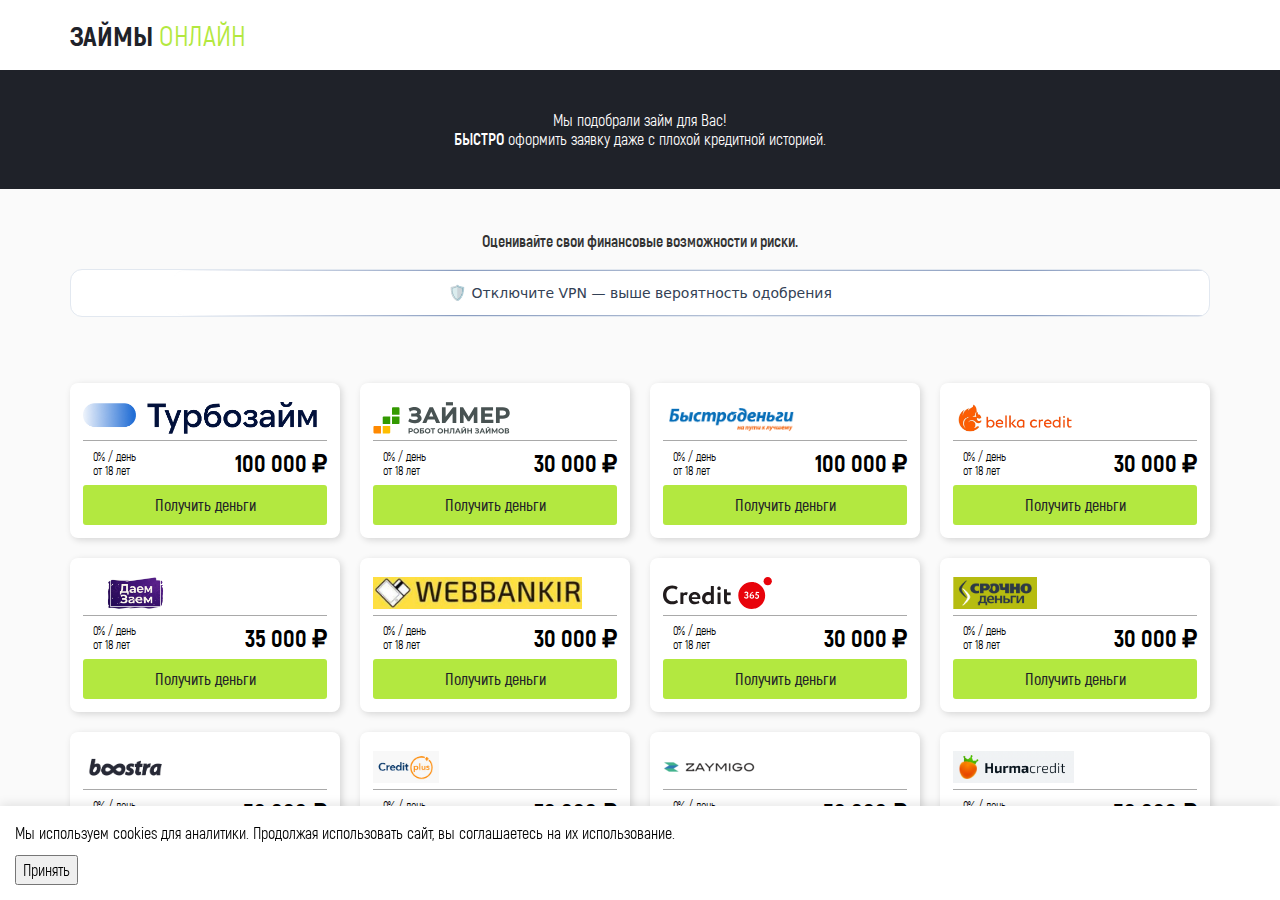Accept cookies with the Принять button

coord(46,870)
